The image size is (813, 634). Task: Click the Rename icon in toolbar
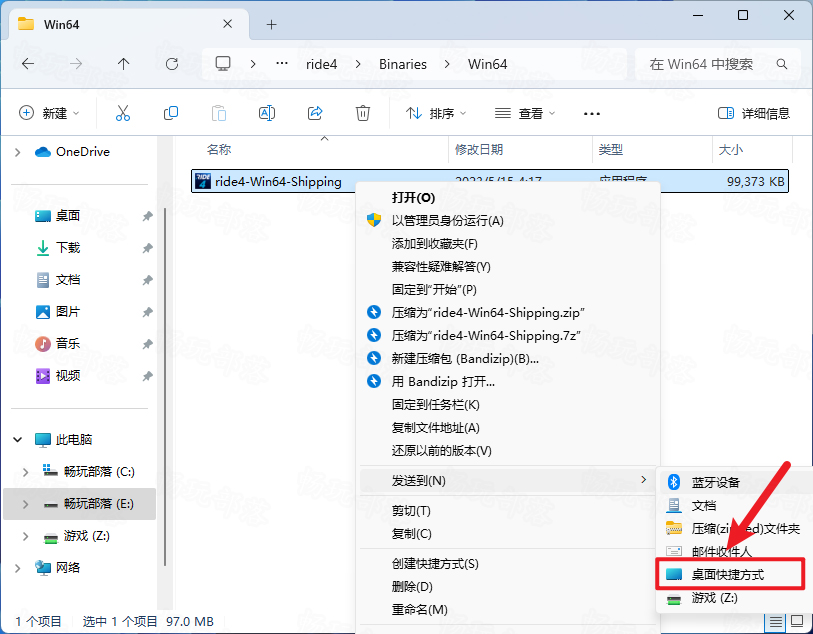[x=267, y=113]
